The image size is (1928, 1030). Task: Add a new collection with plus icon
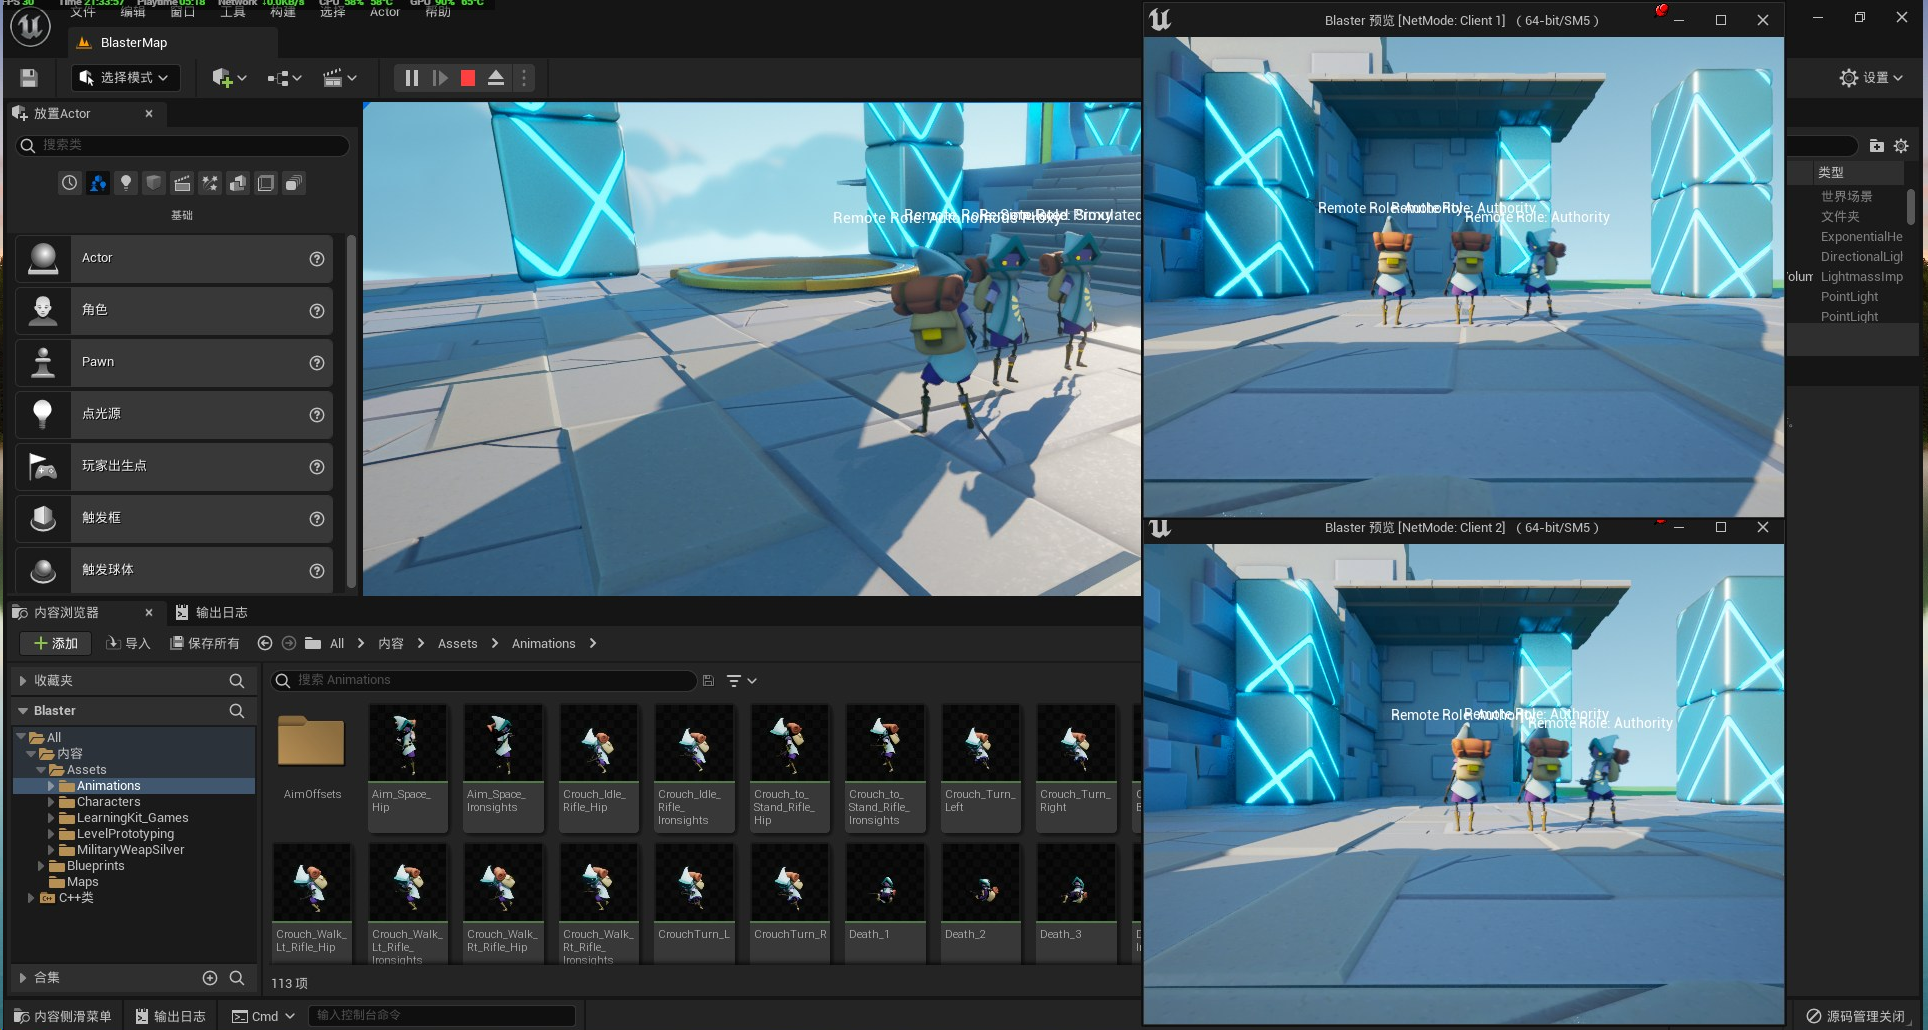pos(210,978)
